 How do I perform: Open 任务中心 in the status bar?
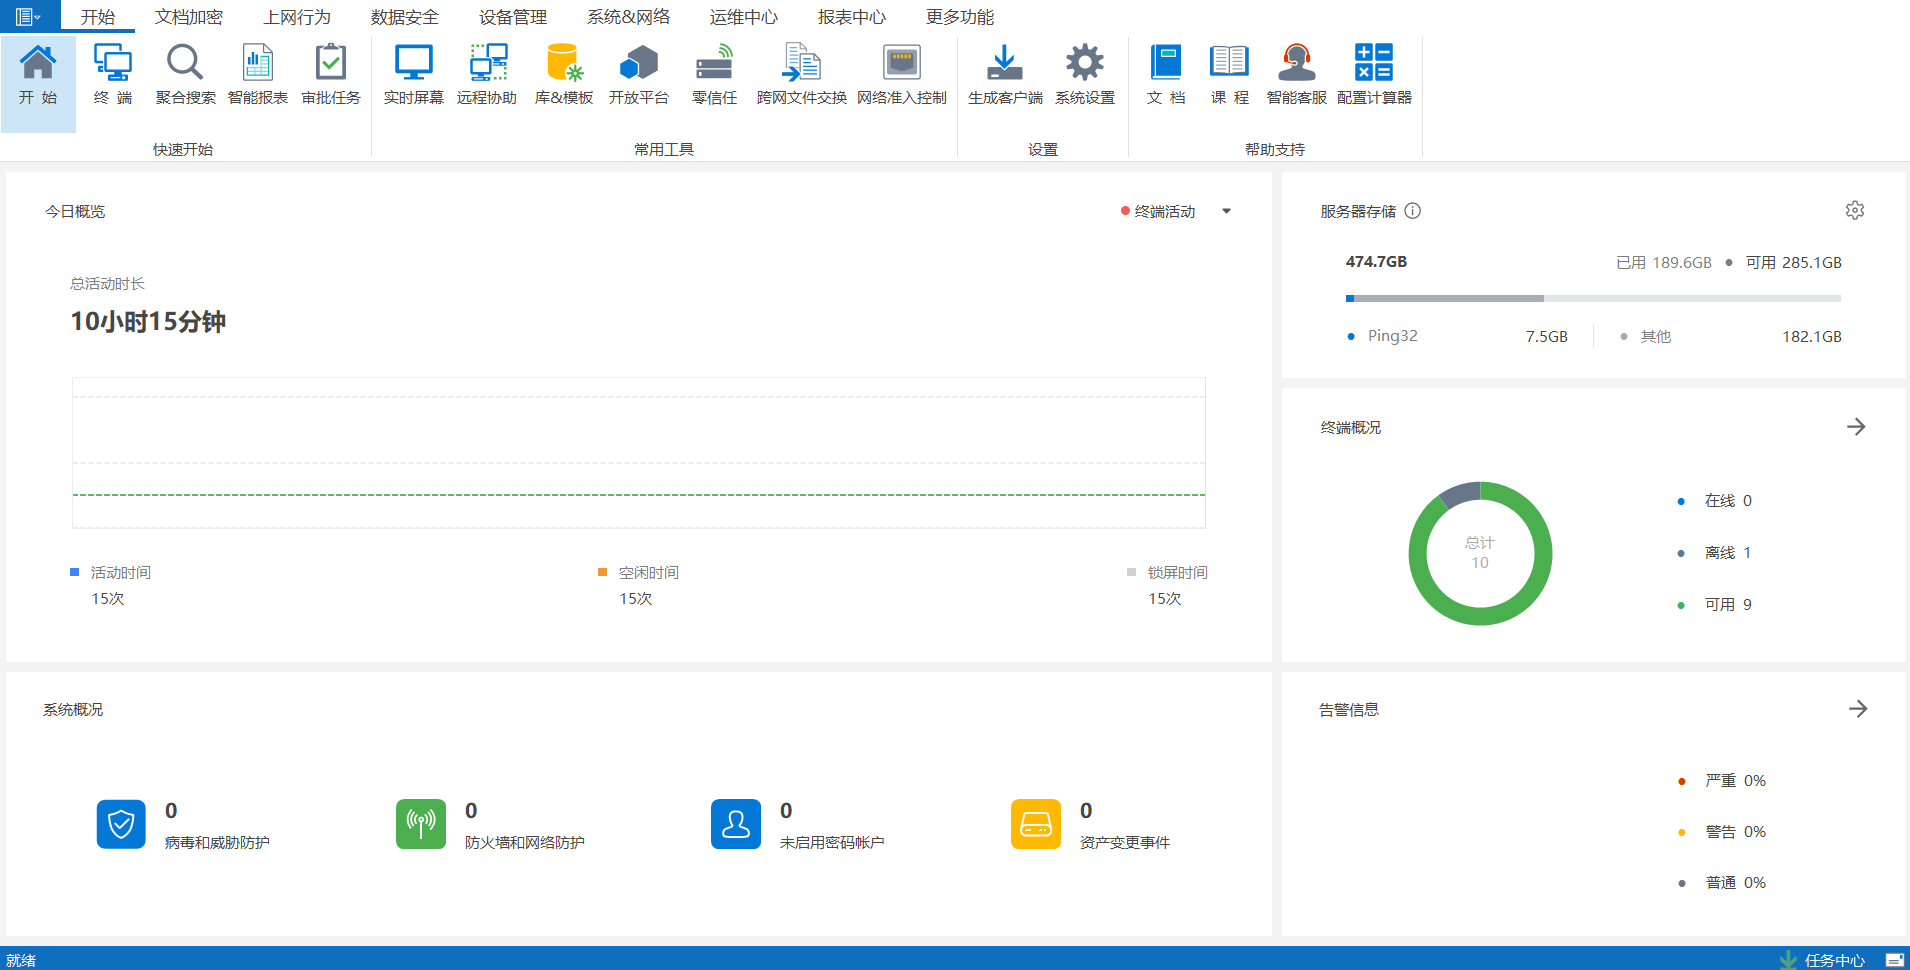(x=1833, y=960)
